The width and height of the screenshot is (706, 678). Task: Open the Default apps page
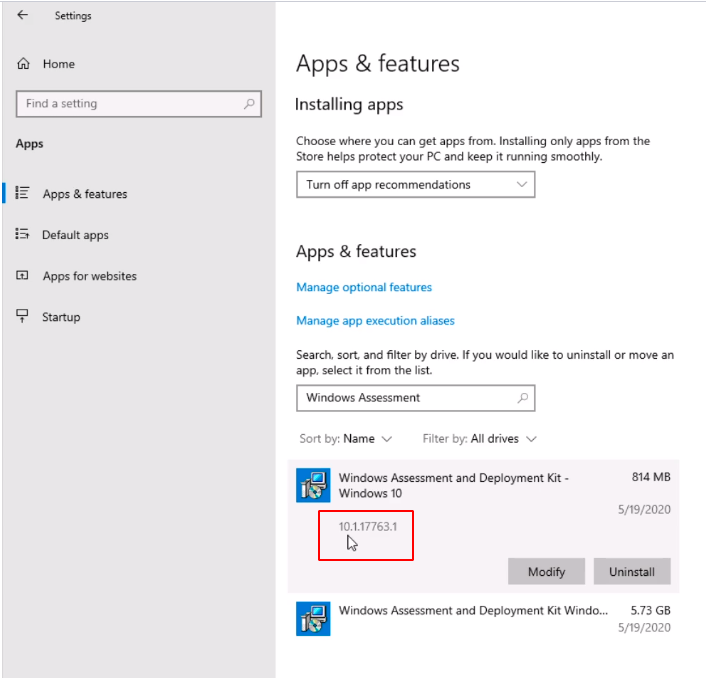(x=75, y=235)
